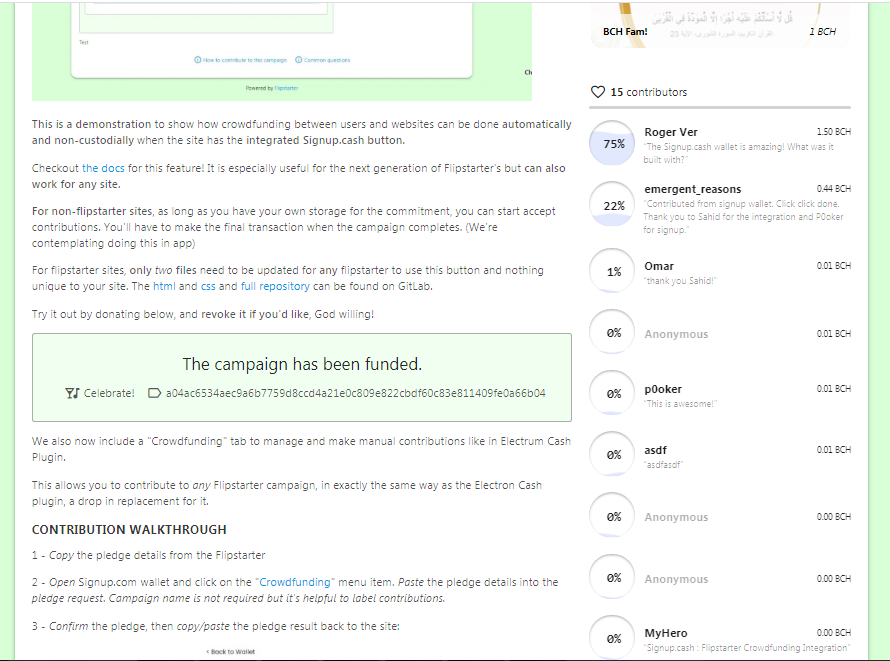
Task: Click the Celebrate! button
Action: (x=100, y=393)
